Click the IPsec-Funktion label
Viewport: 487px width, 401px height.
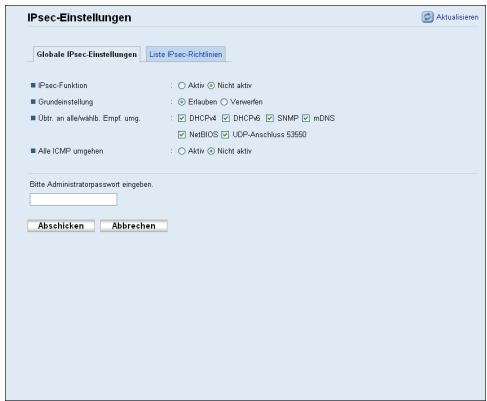(63, 86)
